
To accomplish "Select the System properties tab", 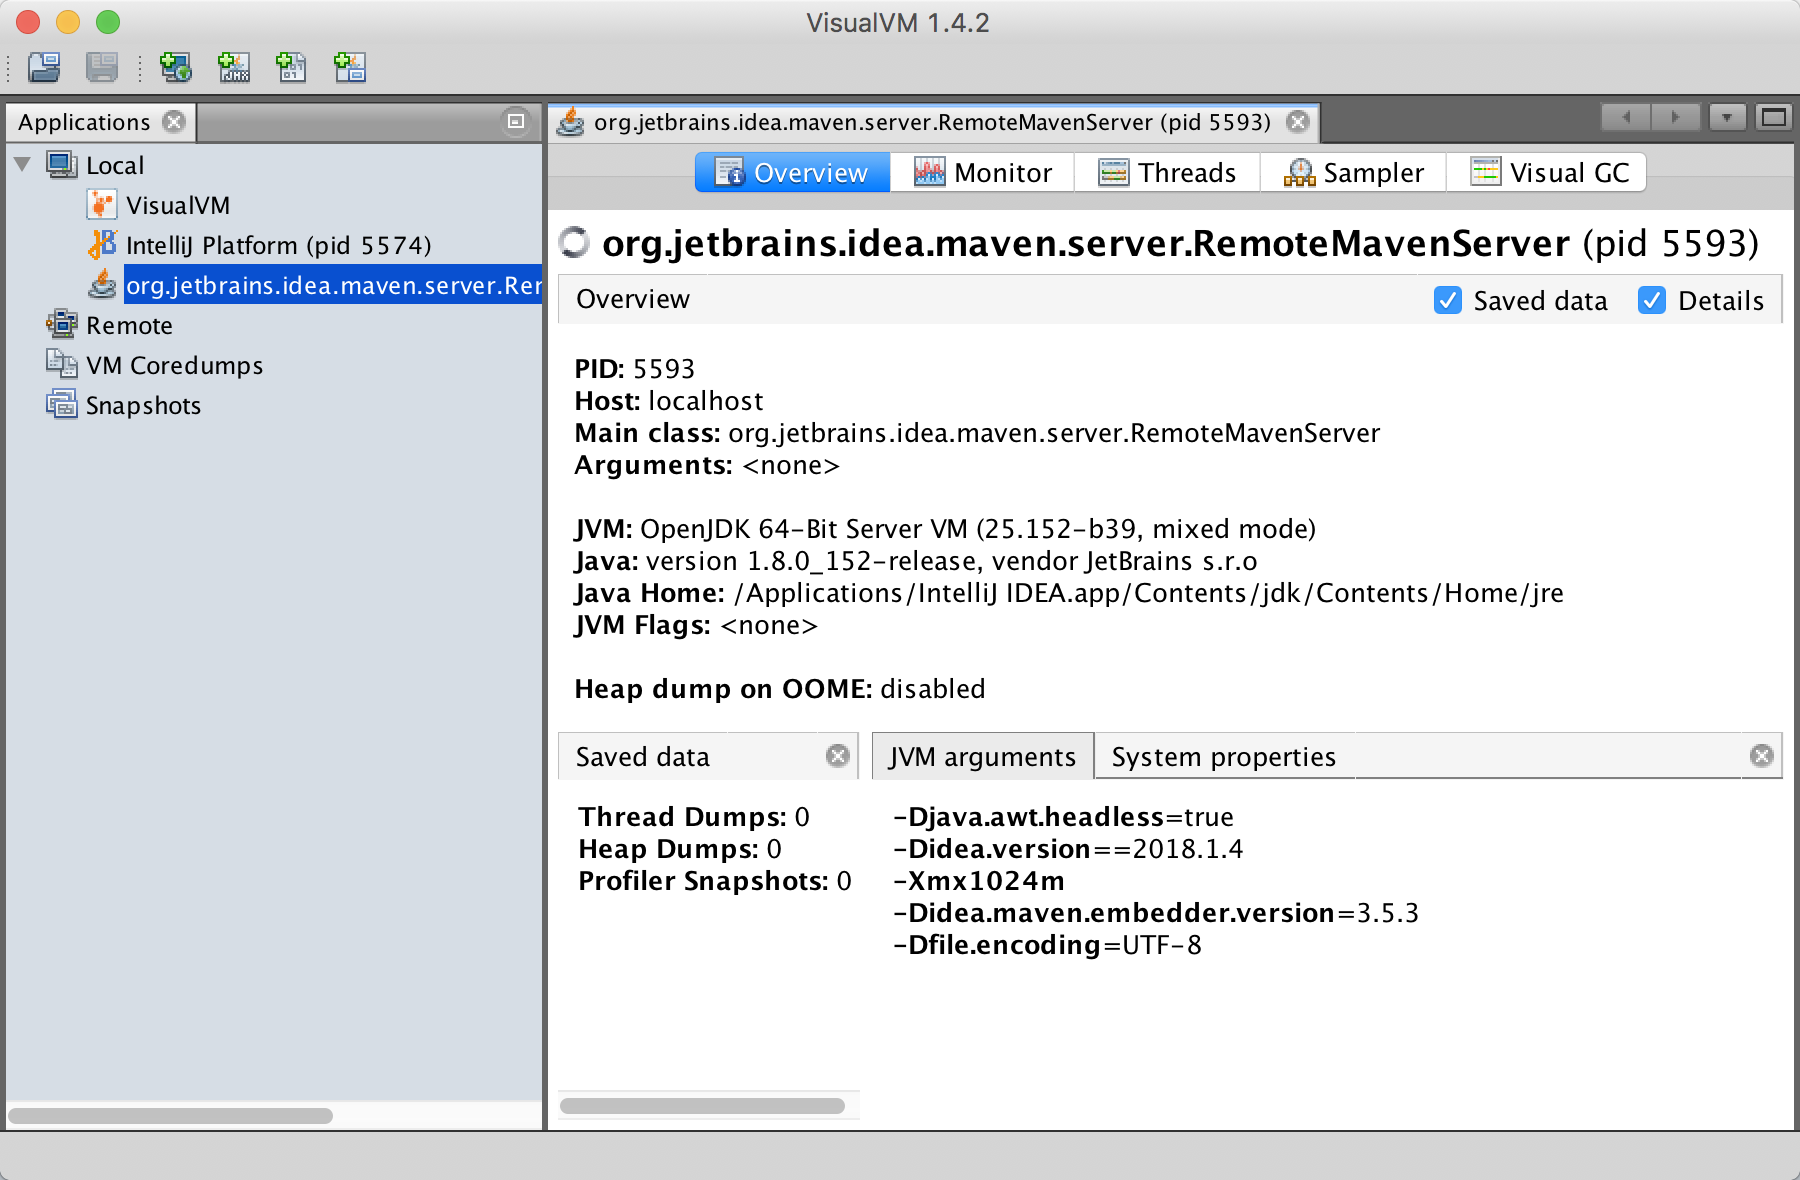I will click(x=1224, y=757).
